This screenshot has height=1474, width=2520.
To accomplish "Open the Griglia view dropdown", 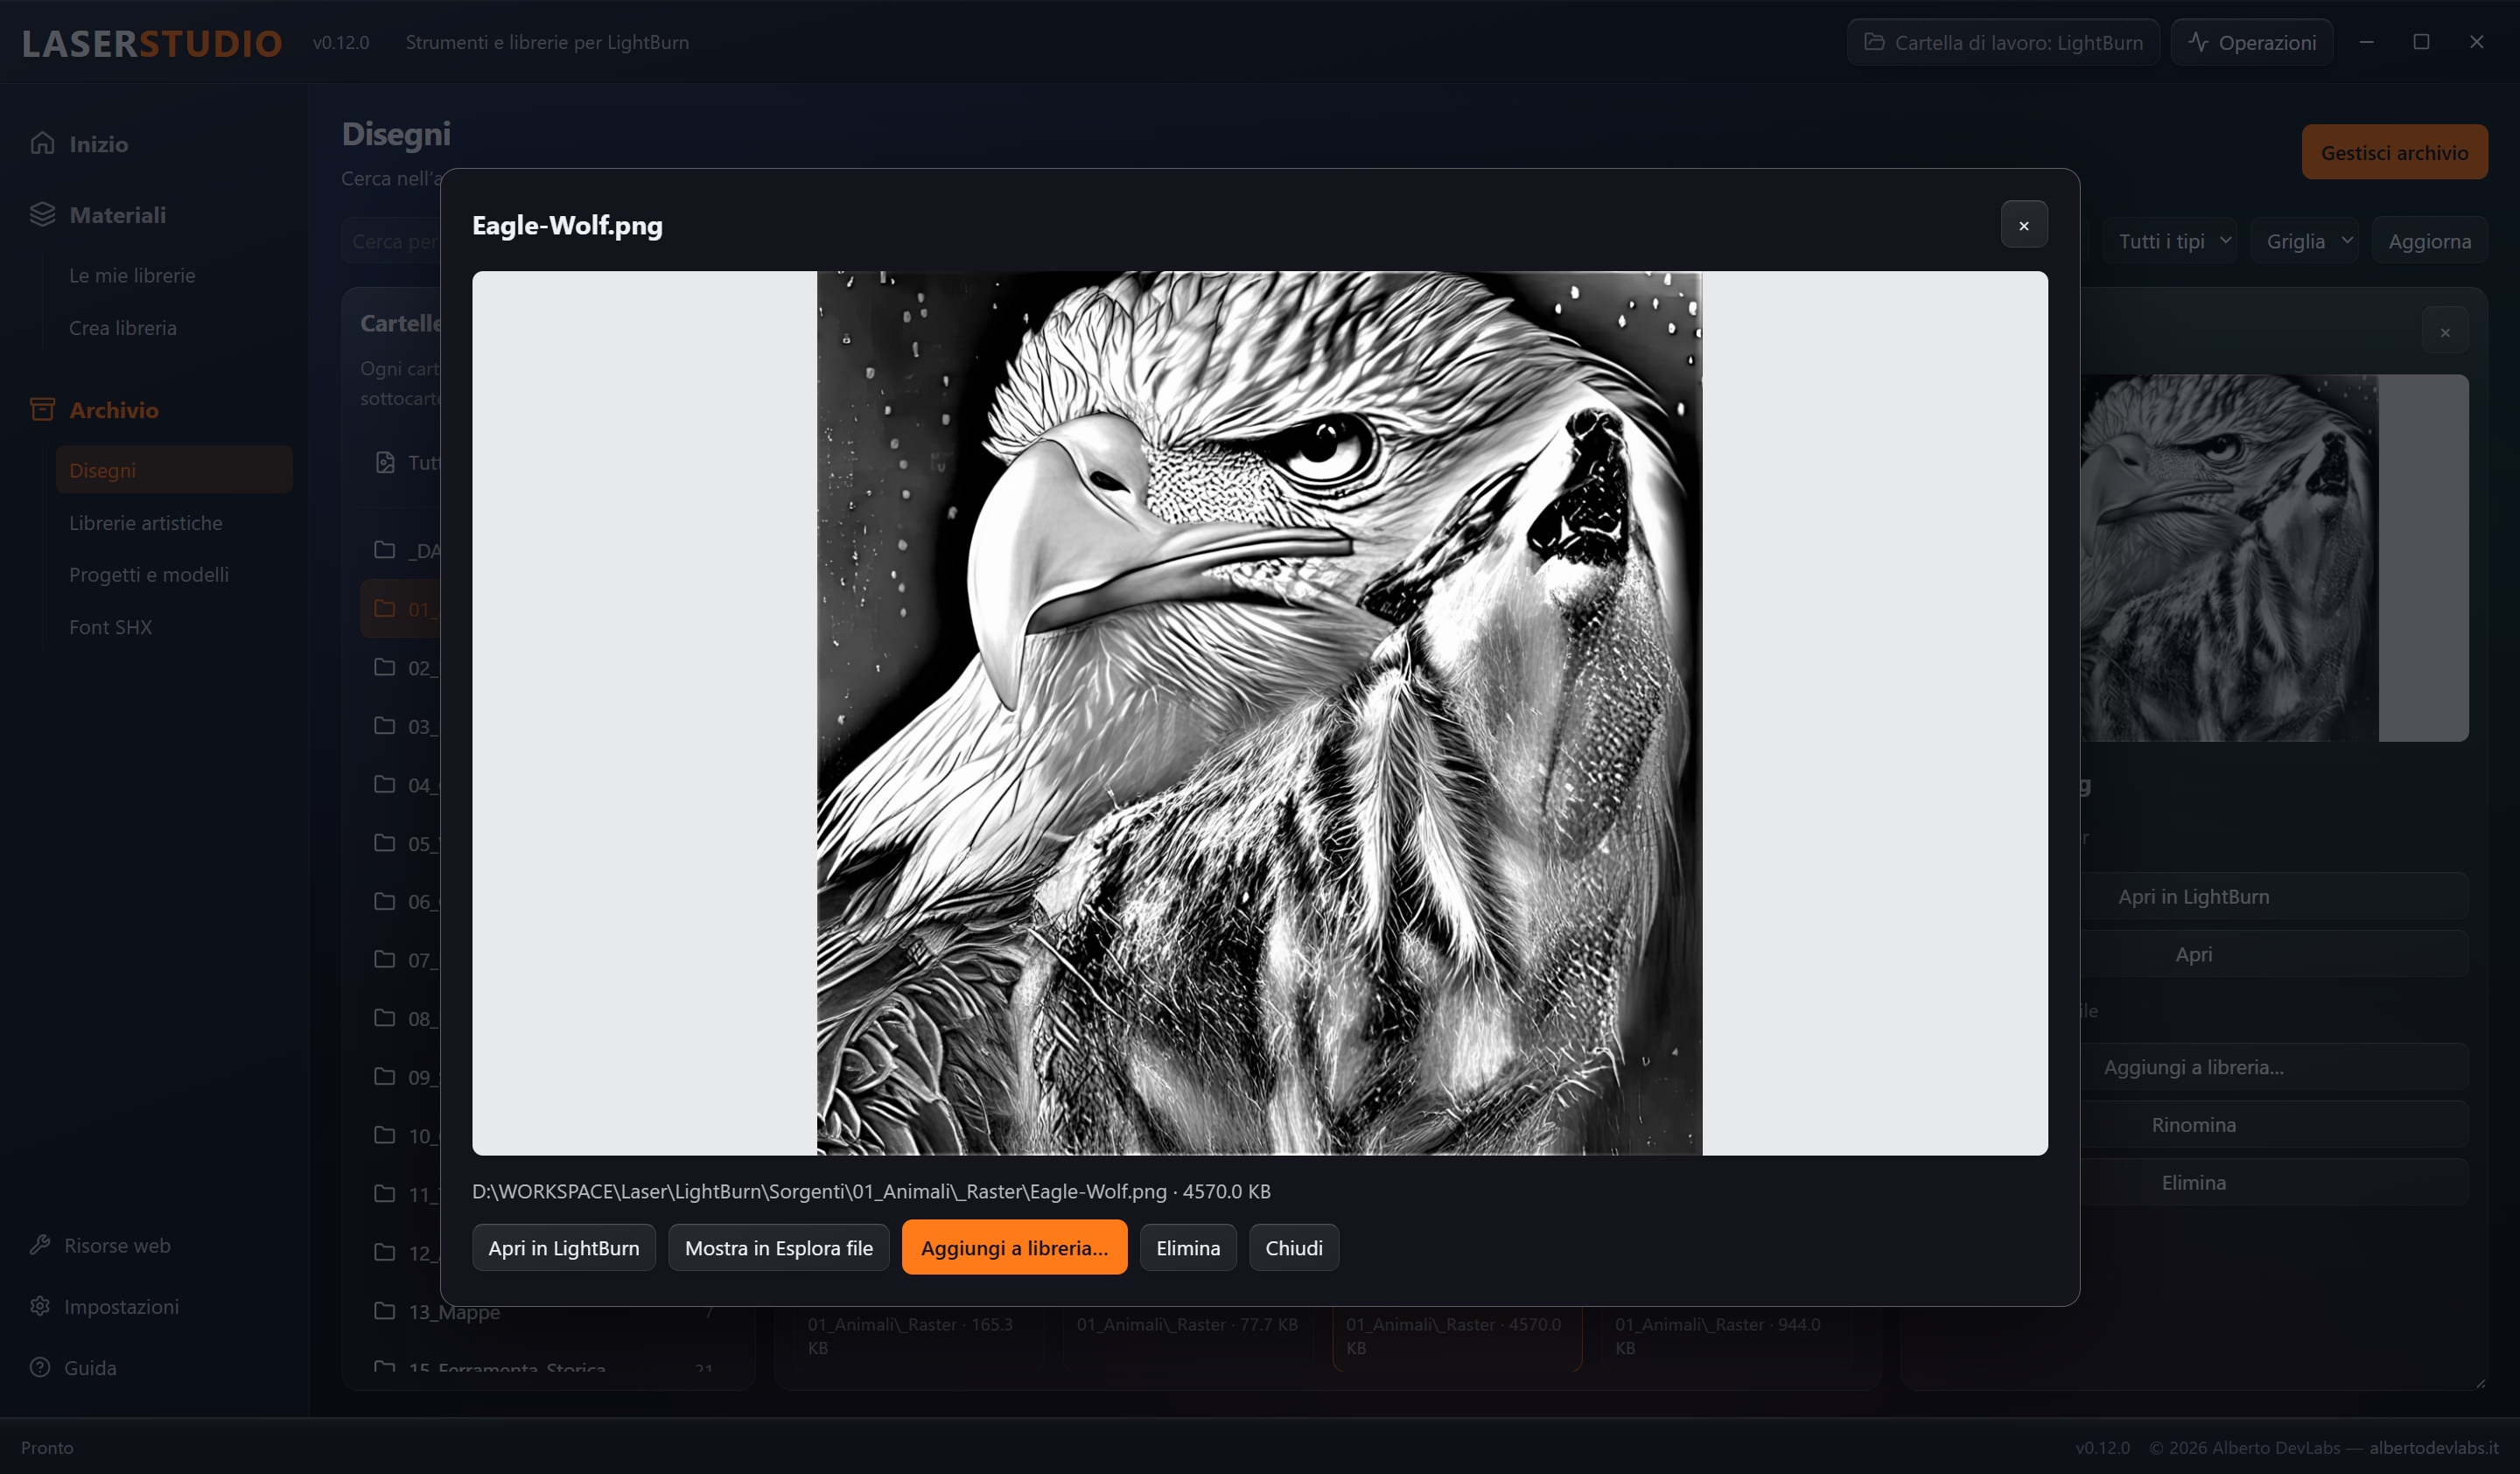I will point(2305,241).
